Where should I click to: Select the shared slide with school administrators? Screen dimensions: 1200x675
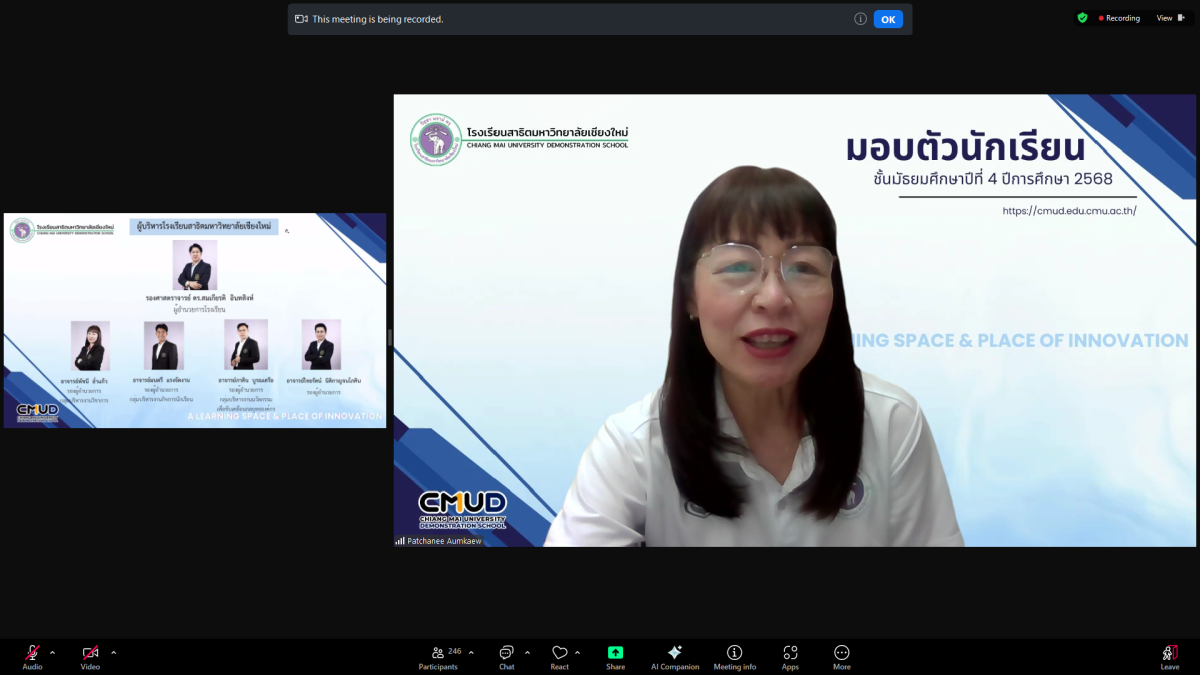195,320
